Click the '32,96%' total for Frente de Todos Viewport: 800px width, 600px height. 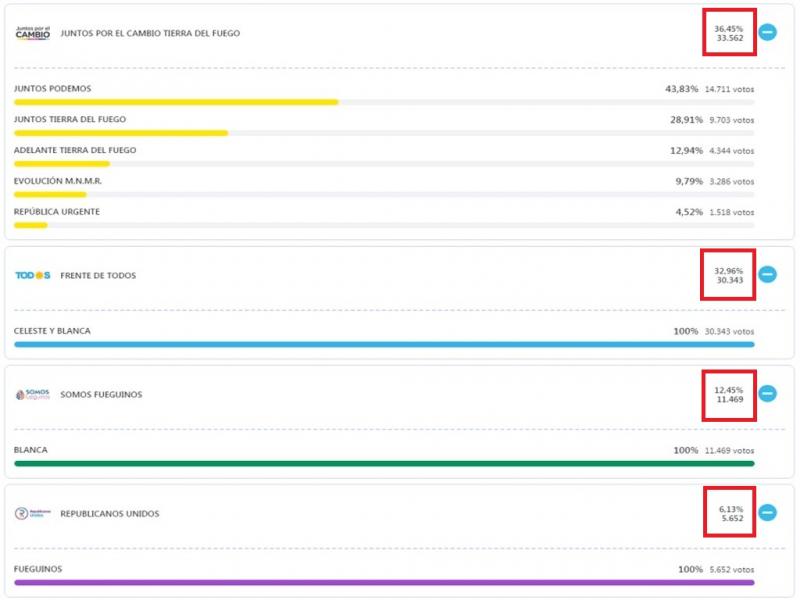(x=729, y=271)
